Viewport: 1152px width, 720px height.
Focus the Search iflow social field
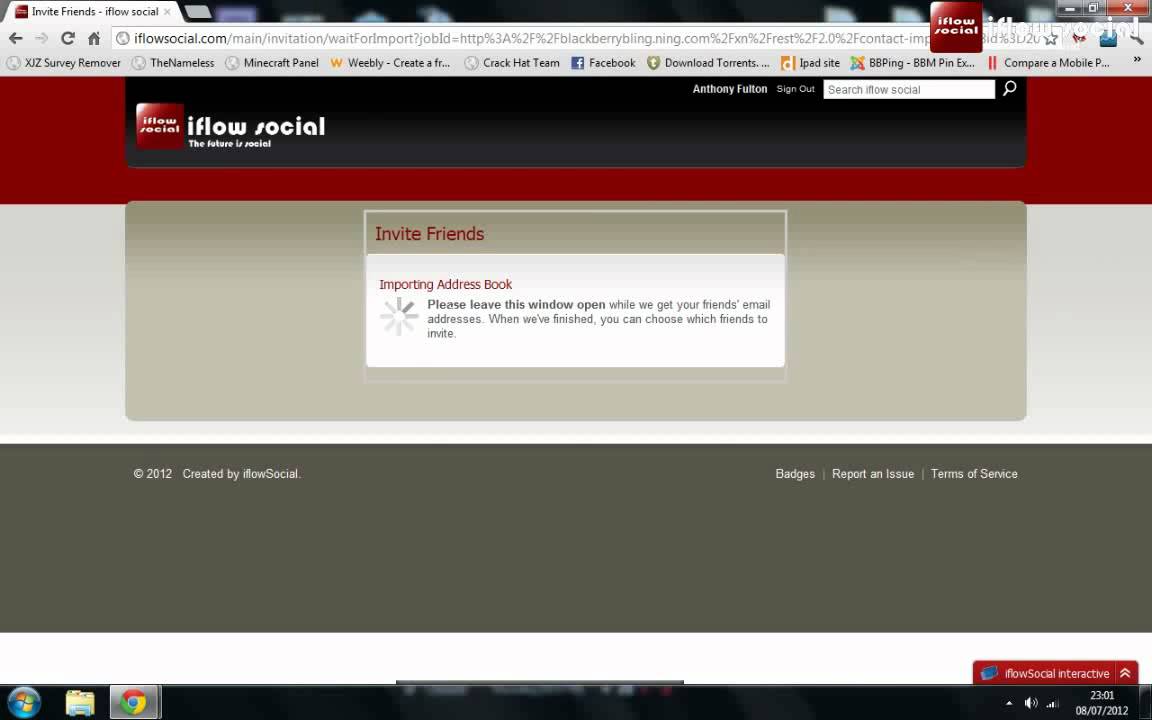click(909, 90)
